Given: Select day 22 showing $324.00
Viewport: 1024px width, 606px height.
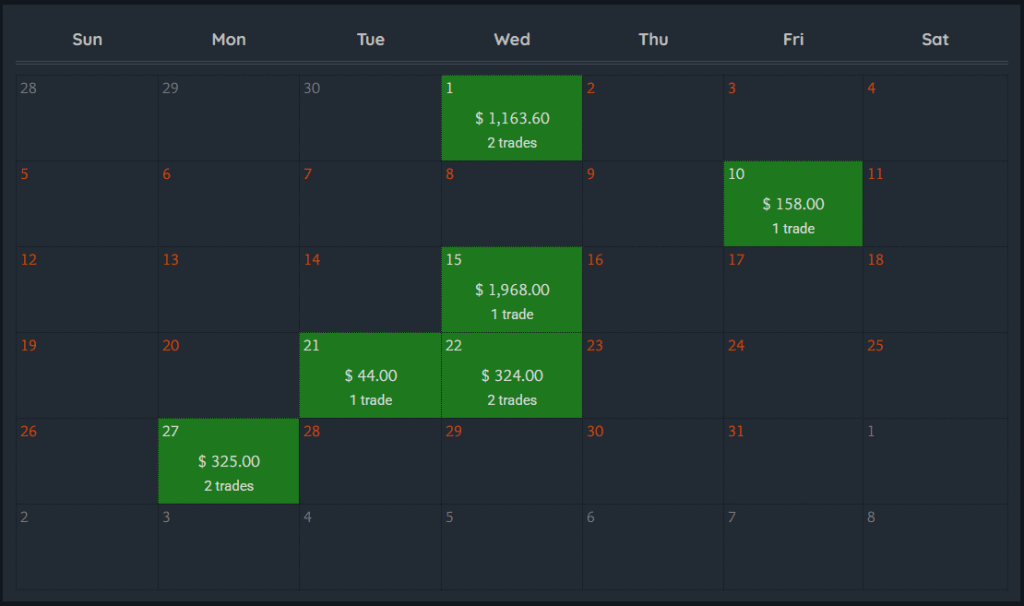Looking at the screenshot, I should pos(512,376).
